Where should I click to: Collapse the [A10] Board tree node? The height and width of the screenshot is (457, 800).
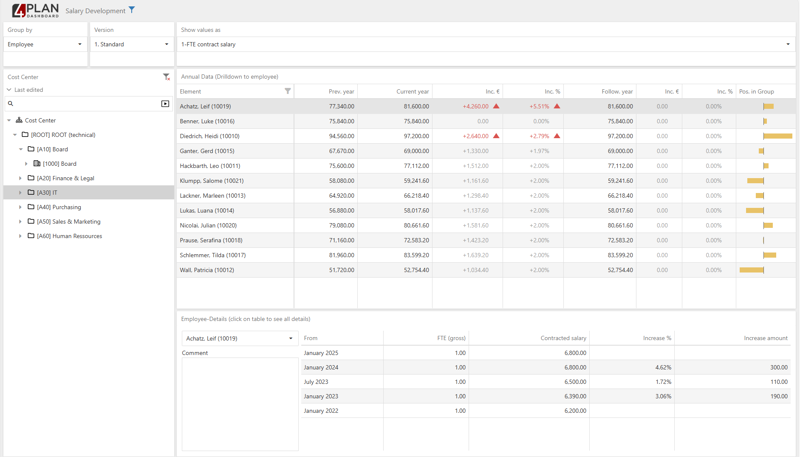(x=20, y=149)
